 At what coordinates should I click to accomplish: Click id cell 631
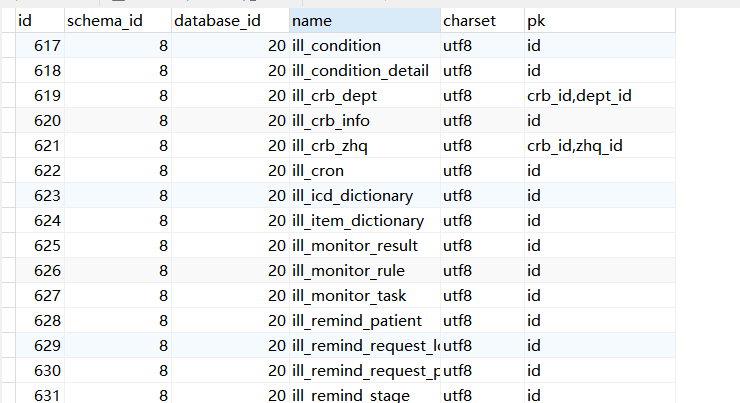(40, 394)
